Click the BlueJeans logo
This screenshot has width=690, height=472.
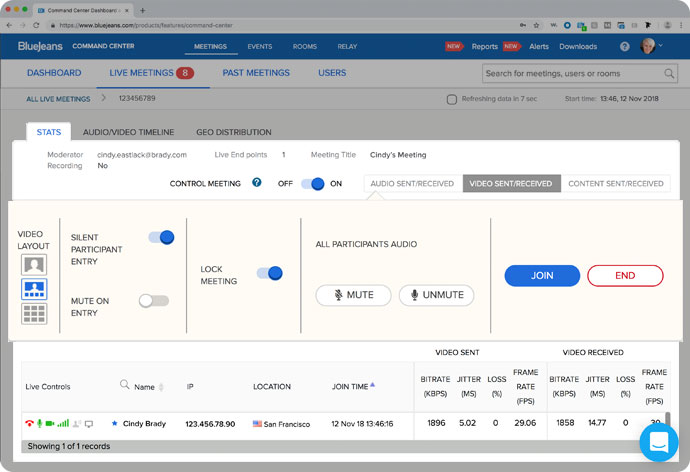[x=40, y=46]
